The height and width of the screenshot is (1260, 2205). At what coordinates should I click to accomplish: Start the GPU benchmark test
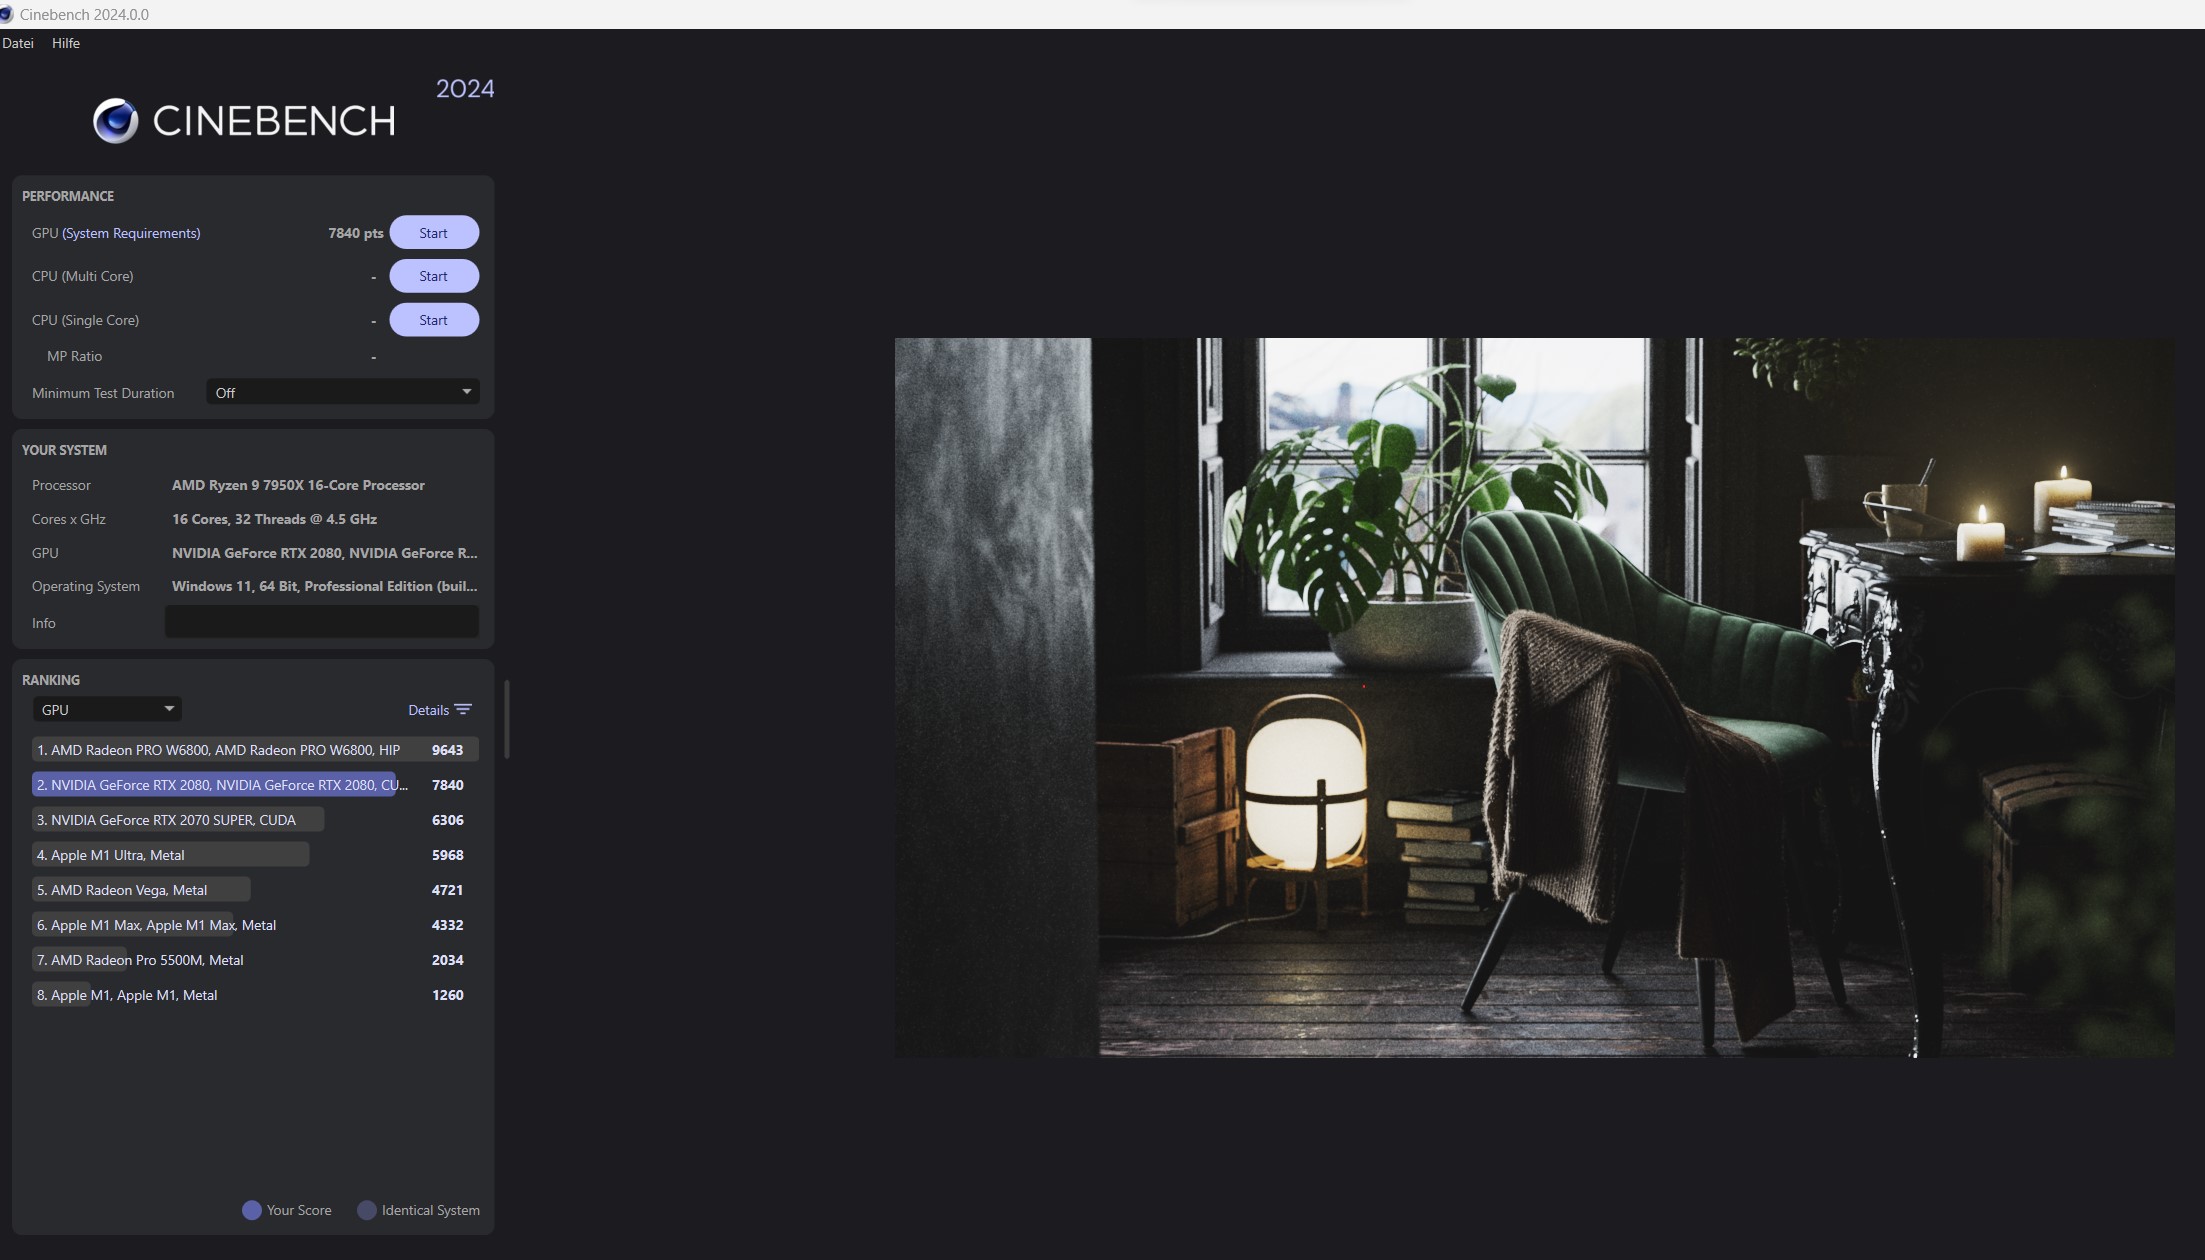pyautogui.click(x=433, y=233)
